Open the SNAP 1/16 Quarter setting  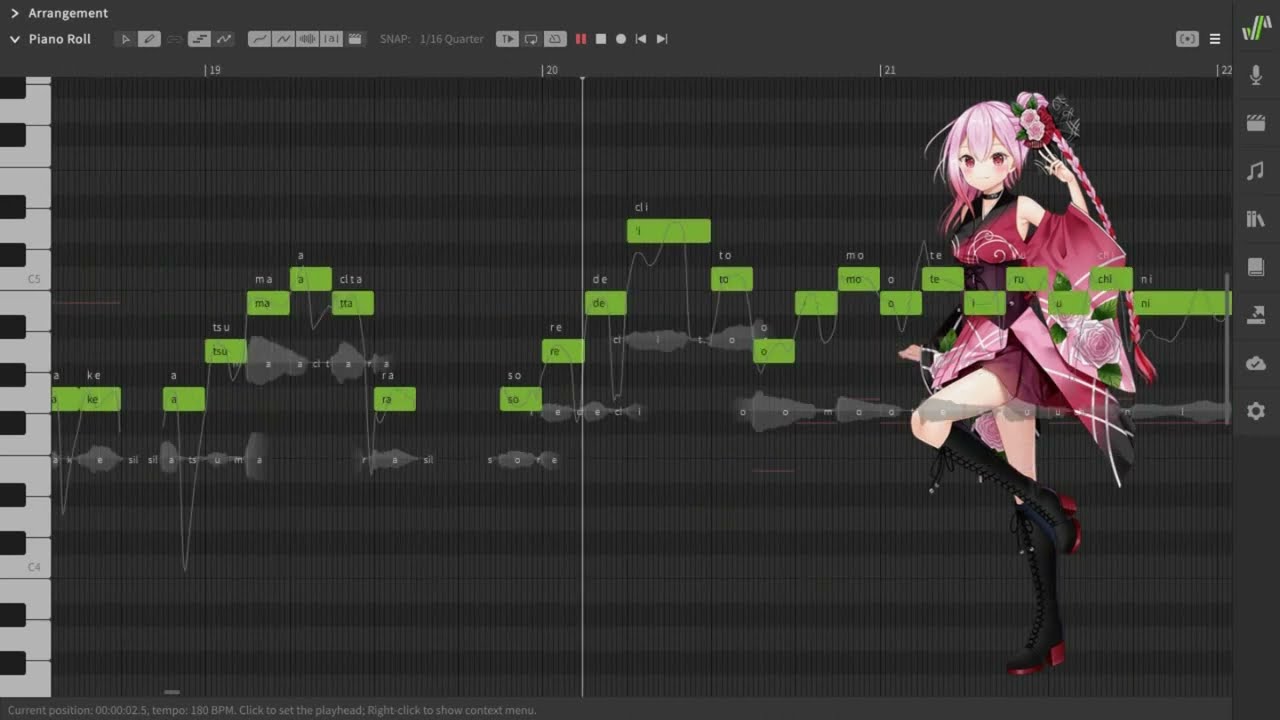click(432, 39)
